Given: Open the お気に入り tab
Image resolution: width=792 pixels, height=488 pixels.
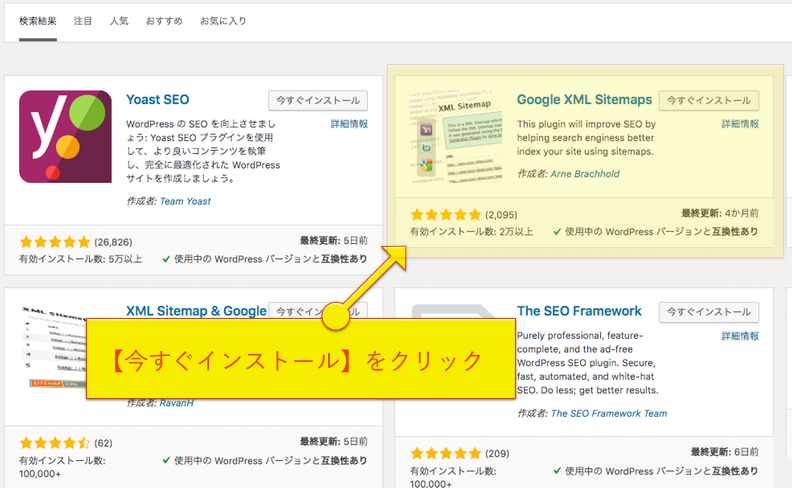Looking at the screenshot, I should [x=223, y=21].
